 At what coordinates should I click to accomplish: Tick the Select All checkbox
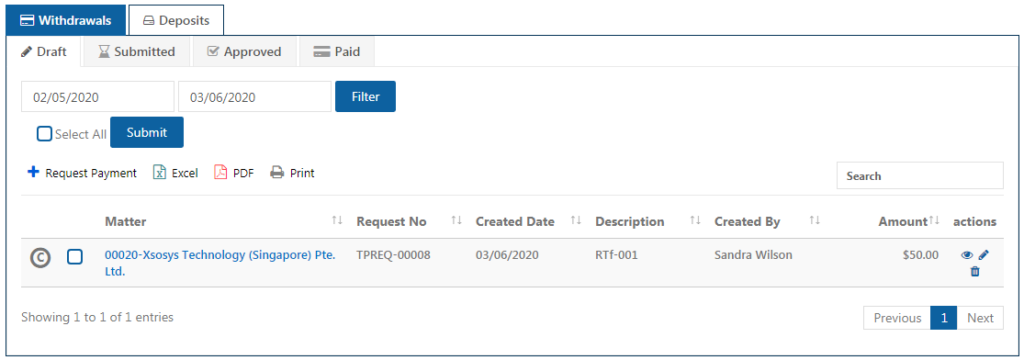coord(44,134)
